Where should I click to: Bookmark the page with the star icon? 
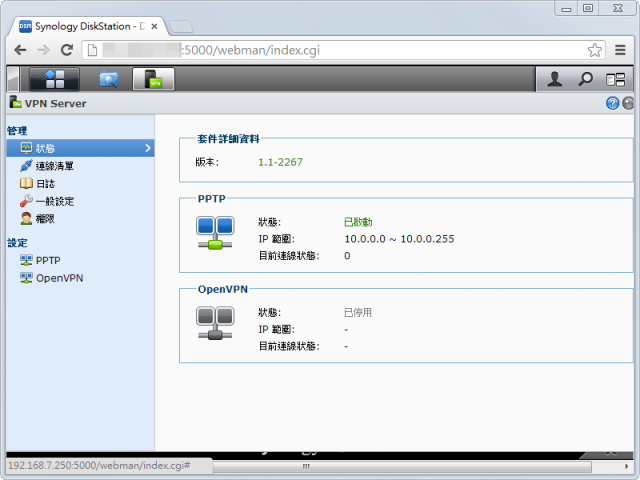[x=595, y=50]
